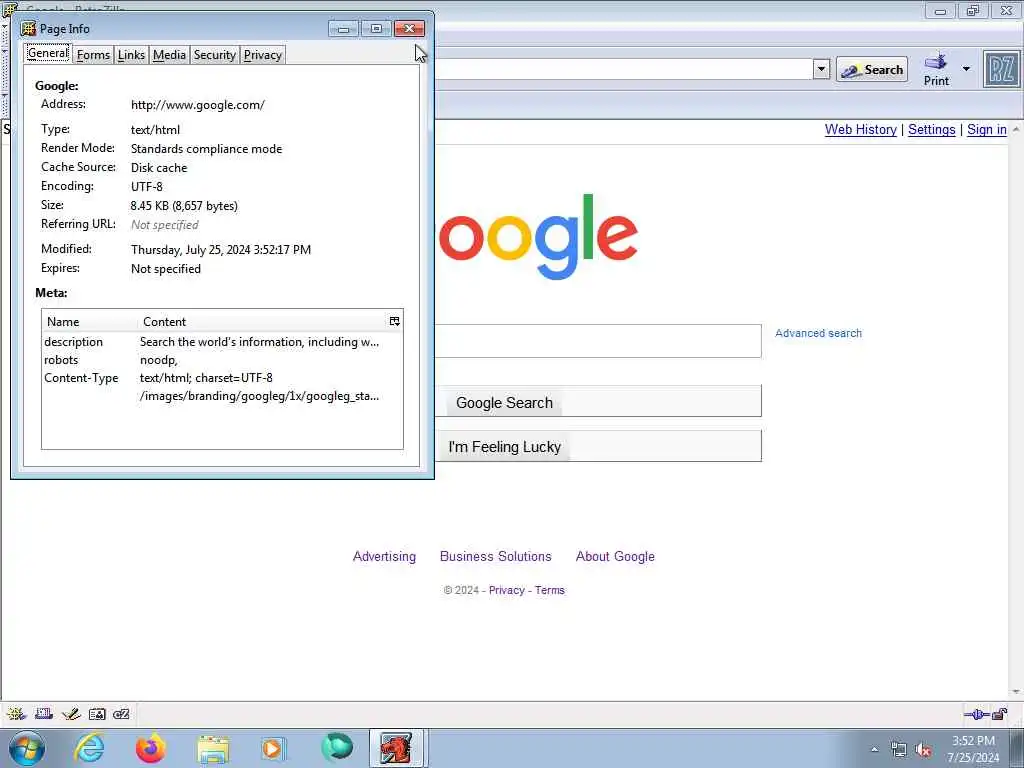Screen dimensions: 1024x768
Task: Open the Advertising footer link
Action: coord(384,556)
